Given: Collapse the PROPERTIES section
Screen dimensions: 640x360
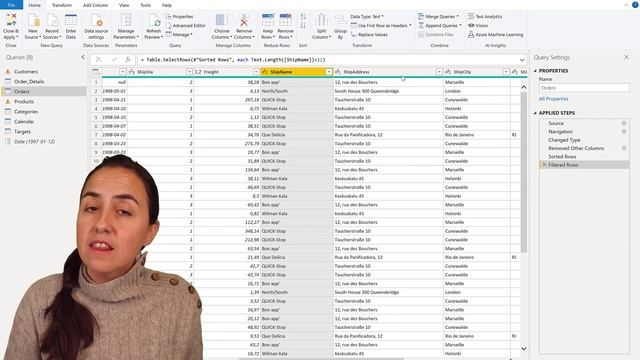Looking at the screenshot, I should point(535,71).
